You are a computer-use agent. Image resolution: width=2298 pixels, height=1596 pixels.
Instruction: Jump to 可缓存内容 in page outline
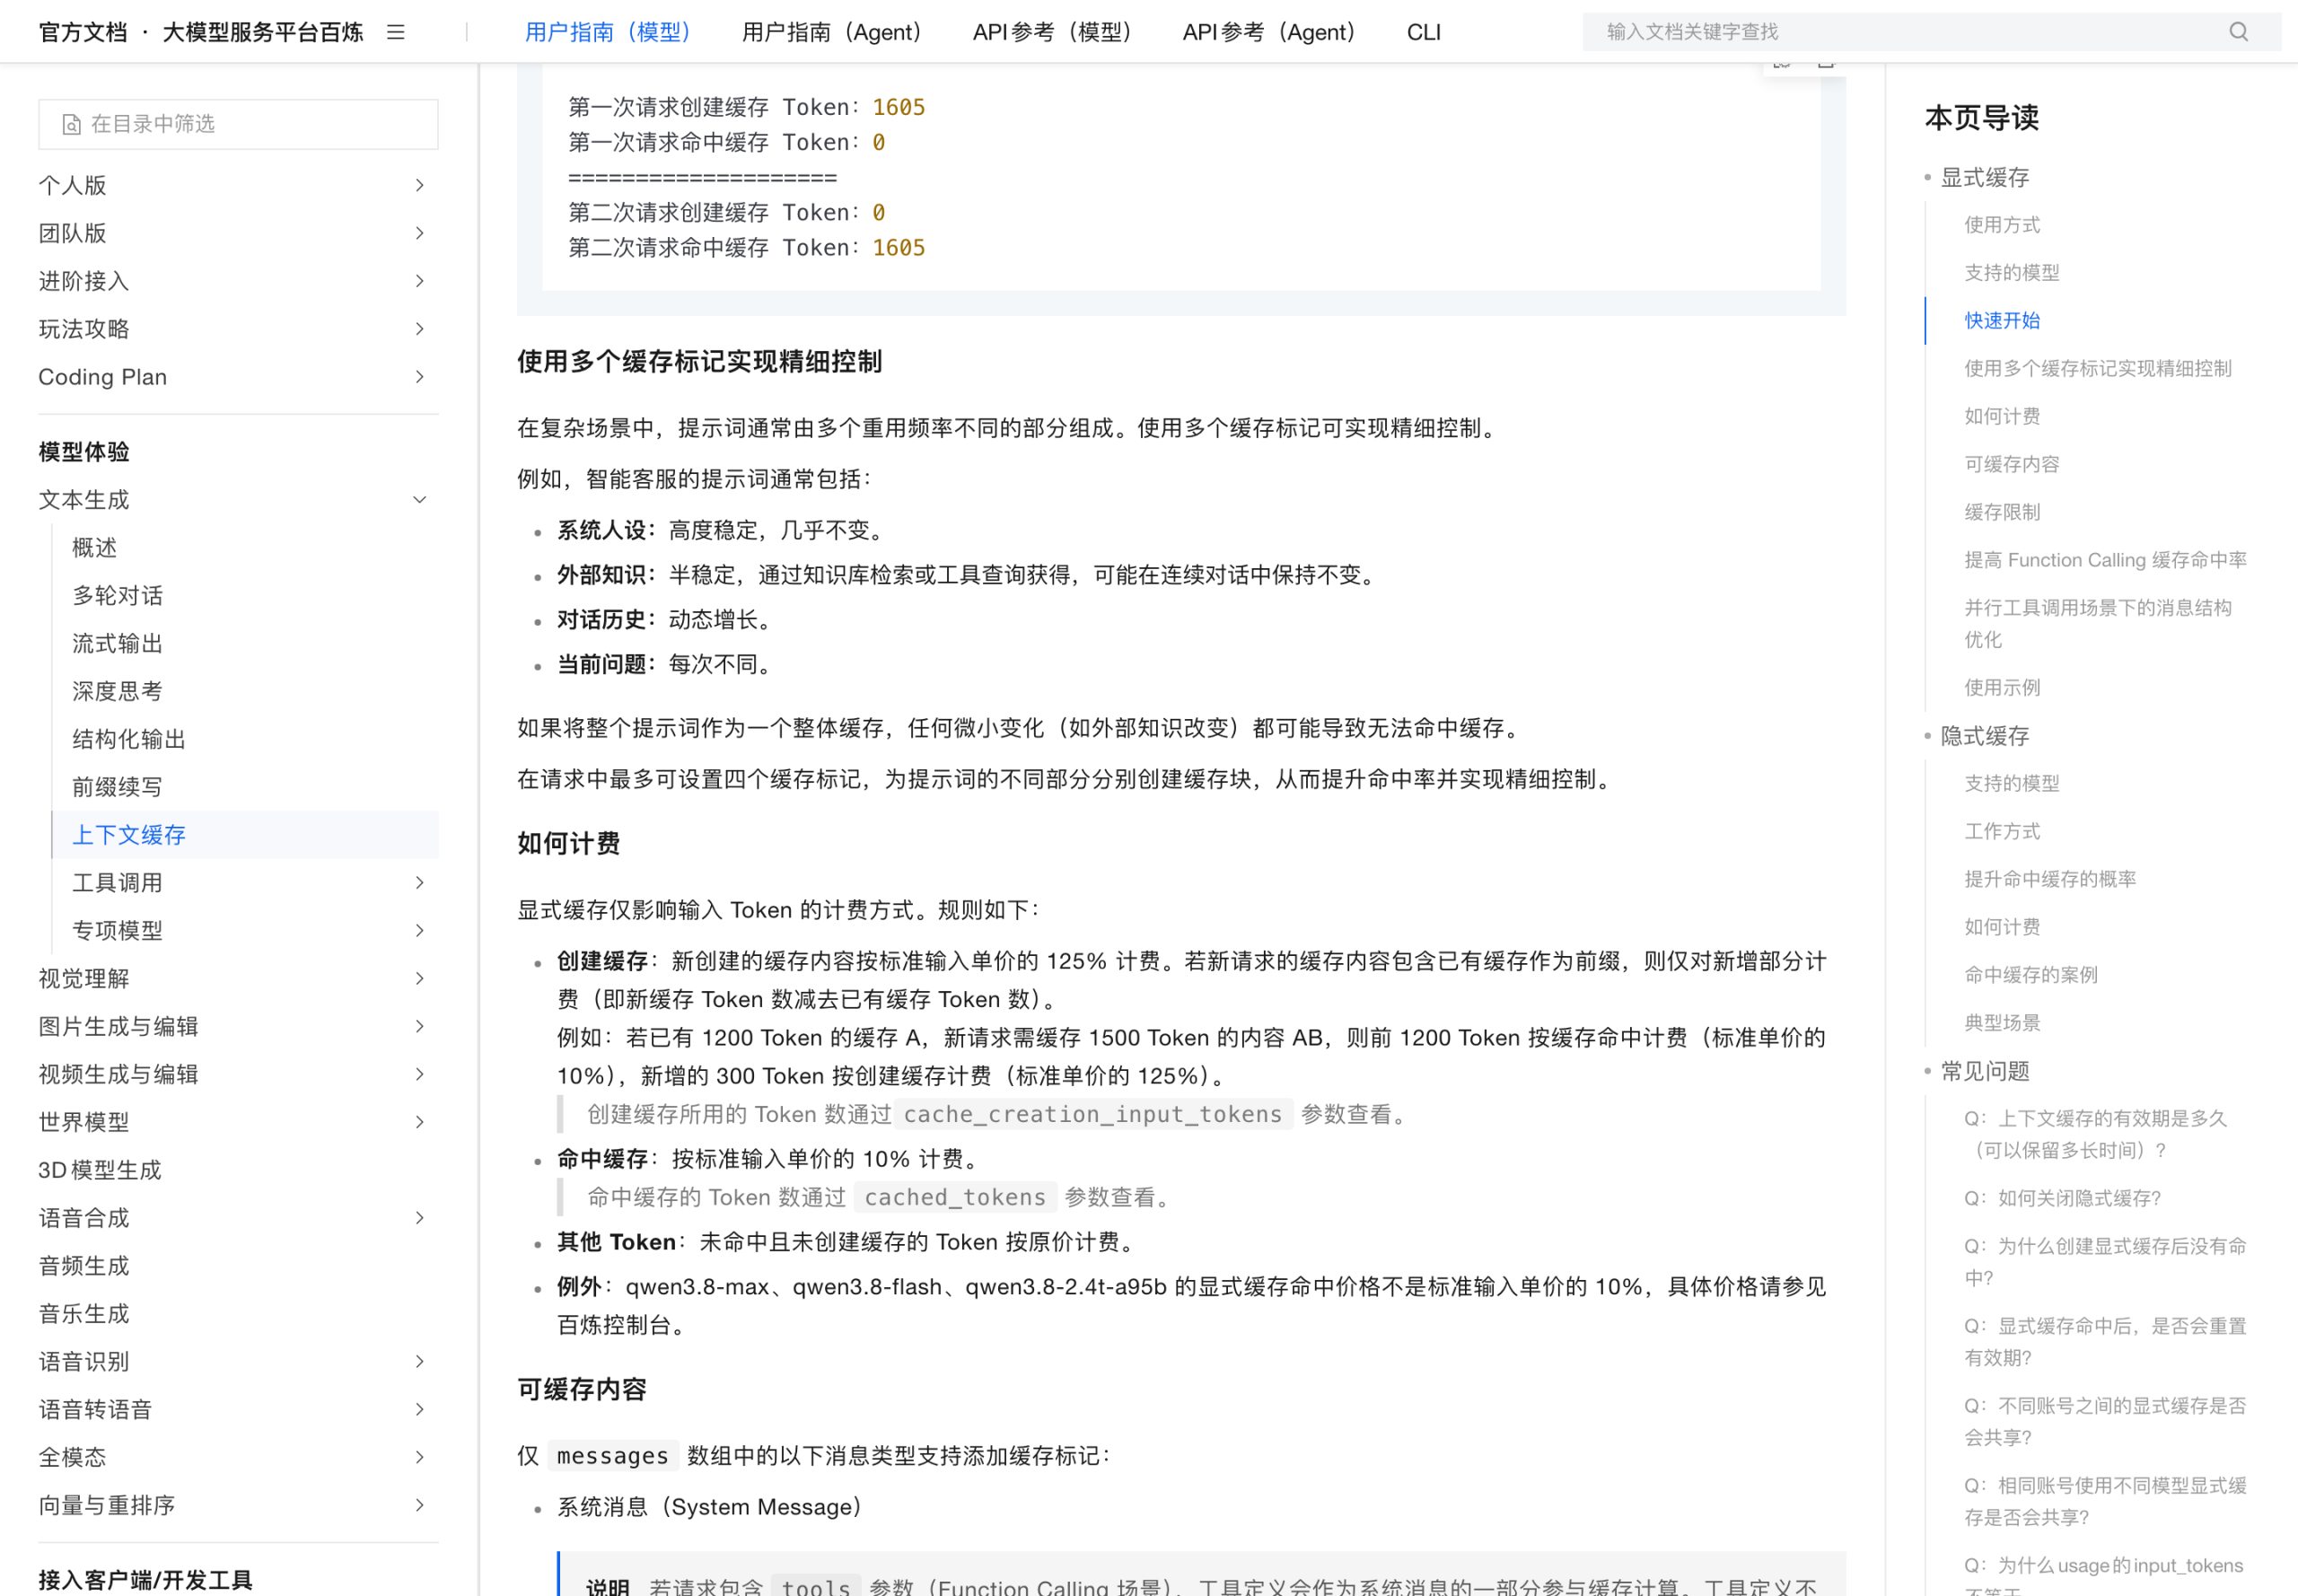2012,465
